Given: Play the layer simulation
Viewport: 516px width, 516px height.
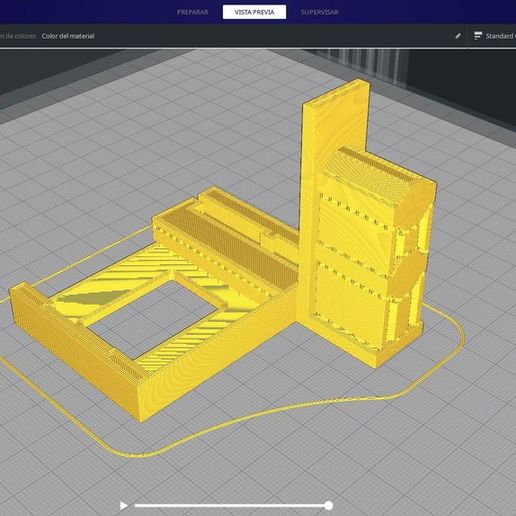Looking at the screenshot, I should [124, 506].
